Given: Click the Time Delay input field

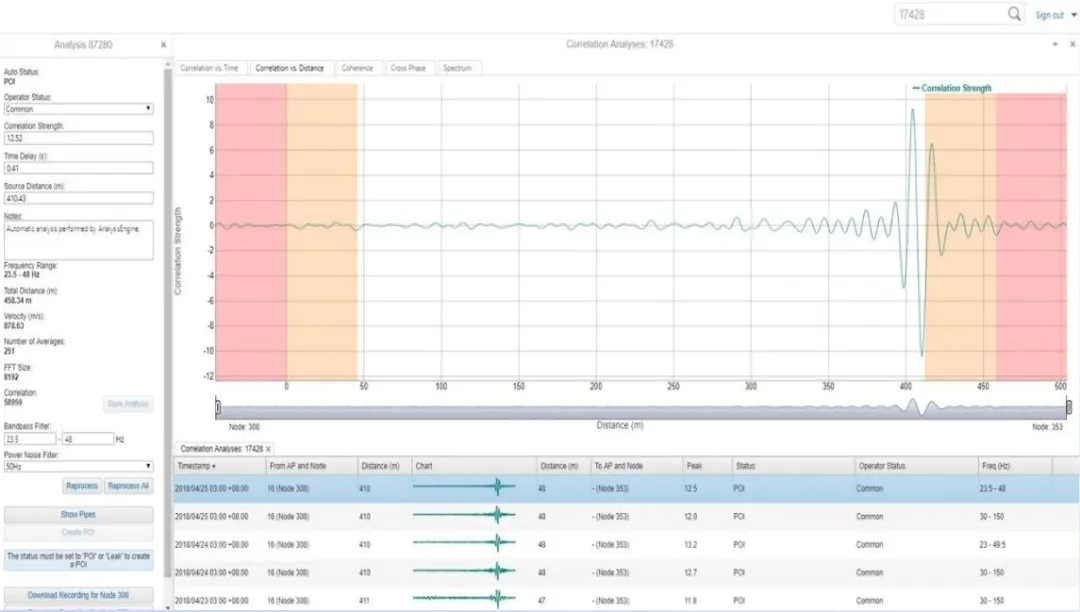Looking at the screenshot, I should [x=79, y=168].
